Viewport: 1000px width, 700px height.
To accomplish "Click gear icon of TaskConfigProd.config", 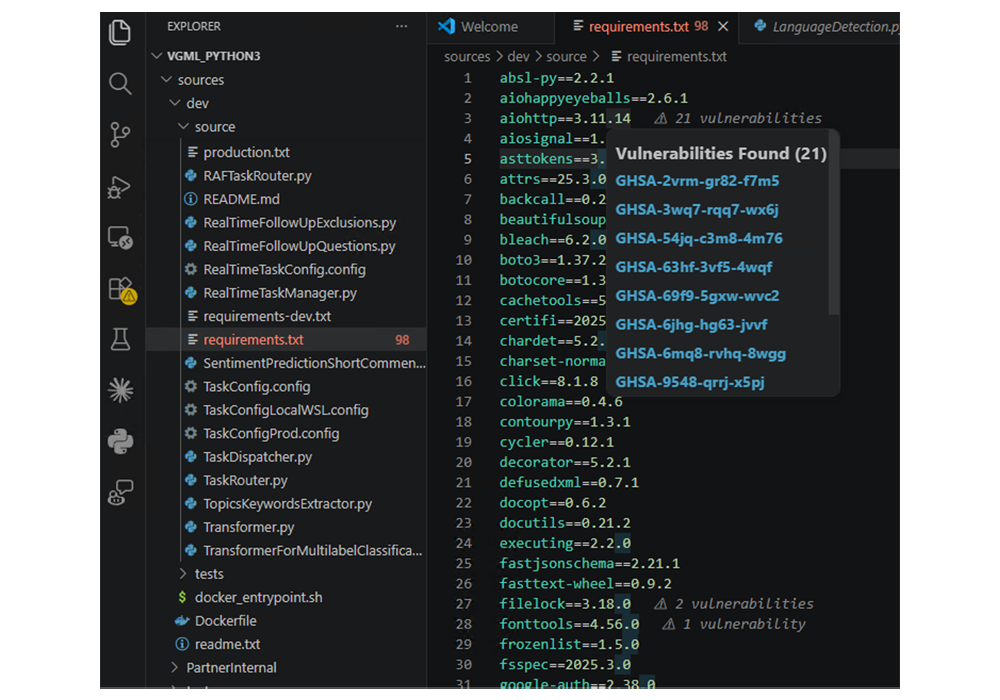I will click(x=191, y=433).
